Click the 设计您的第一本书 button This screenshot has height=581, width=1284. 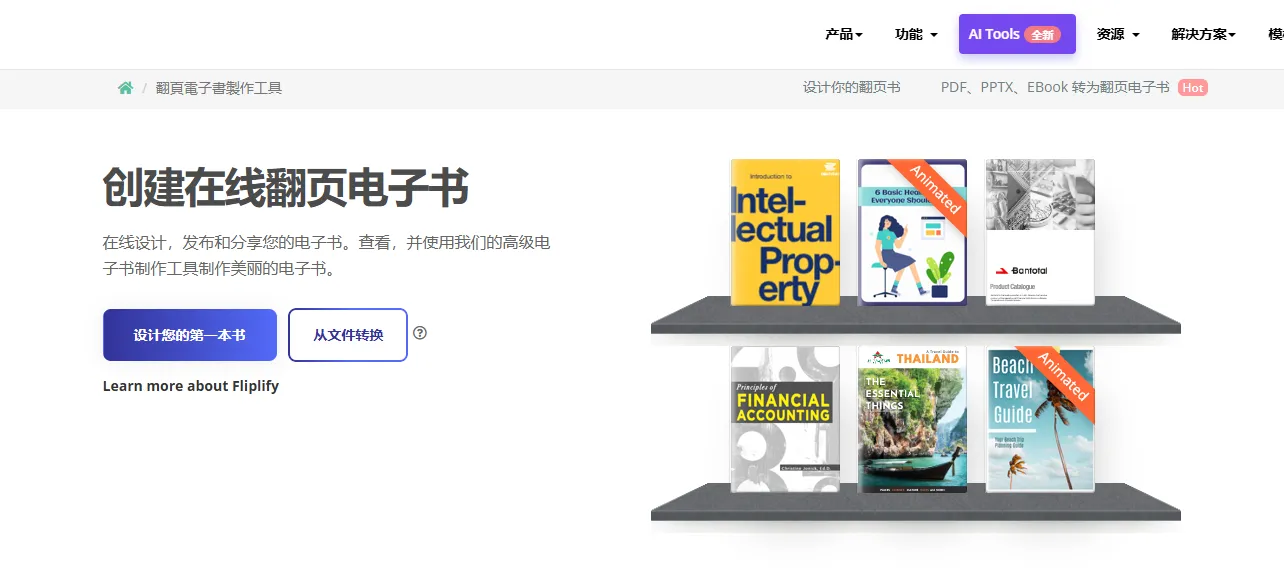(190, 335)
